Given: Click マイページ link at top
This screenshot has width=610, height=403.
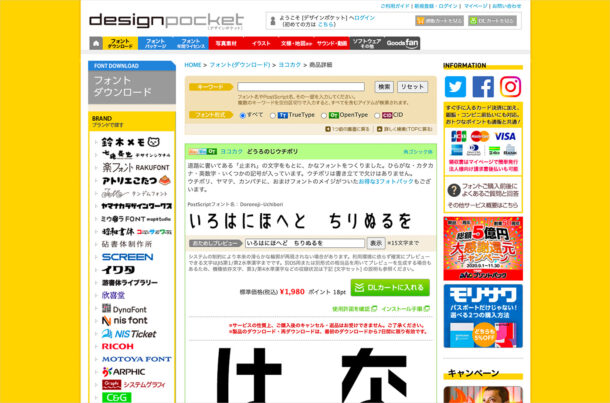Looking at the screenshot, I should pyautogui.click(x=475, y=6).
